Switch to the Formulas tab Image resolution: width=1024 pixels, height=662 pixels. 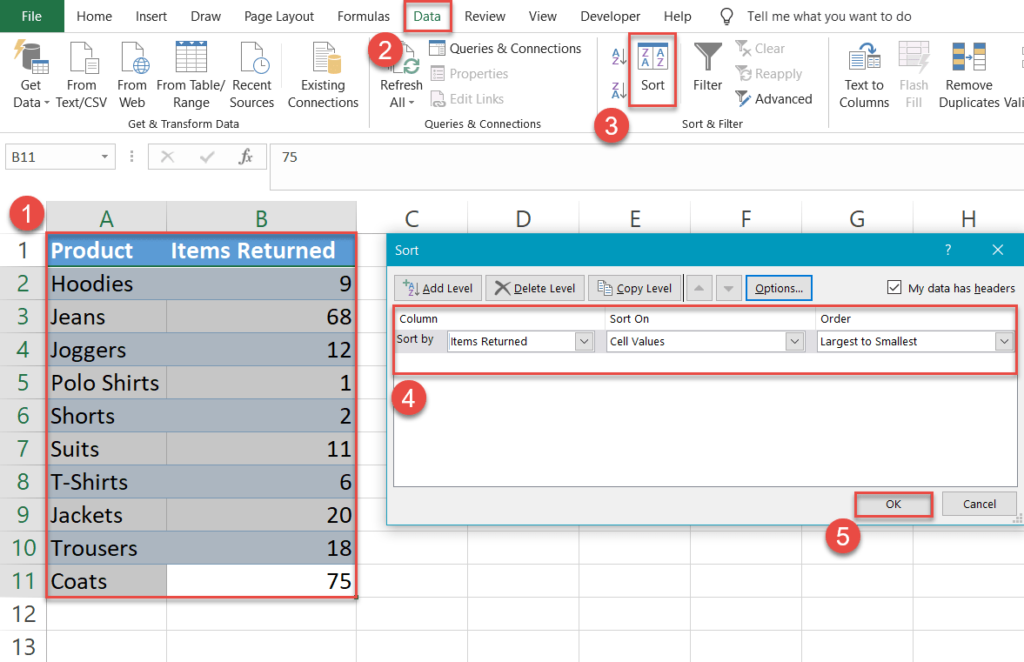(363, 16)
